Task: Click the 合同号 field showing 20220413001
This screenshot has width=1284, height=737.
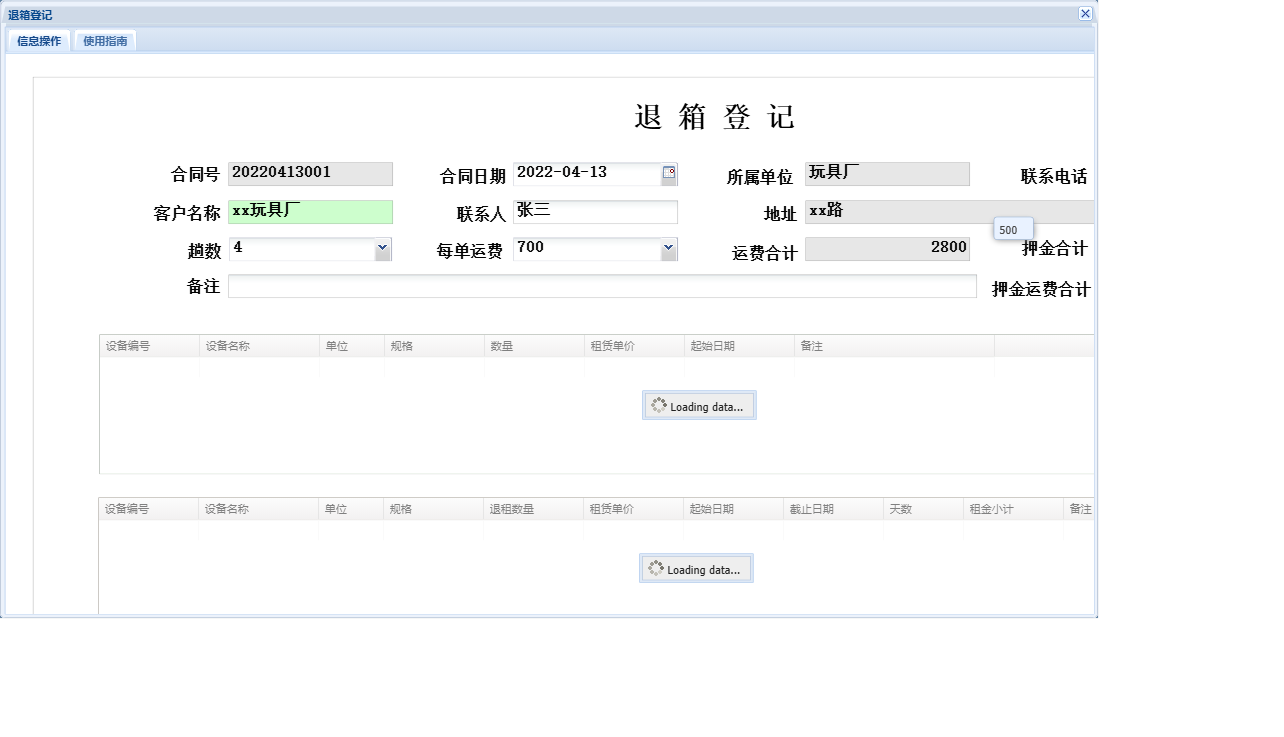Action: click(310, 173)
